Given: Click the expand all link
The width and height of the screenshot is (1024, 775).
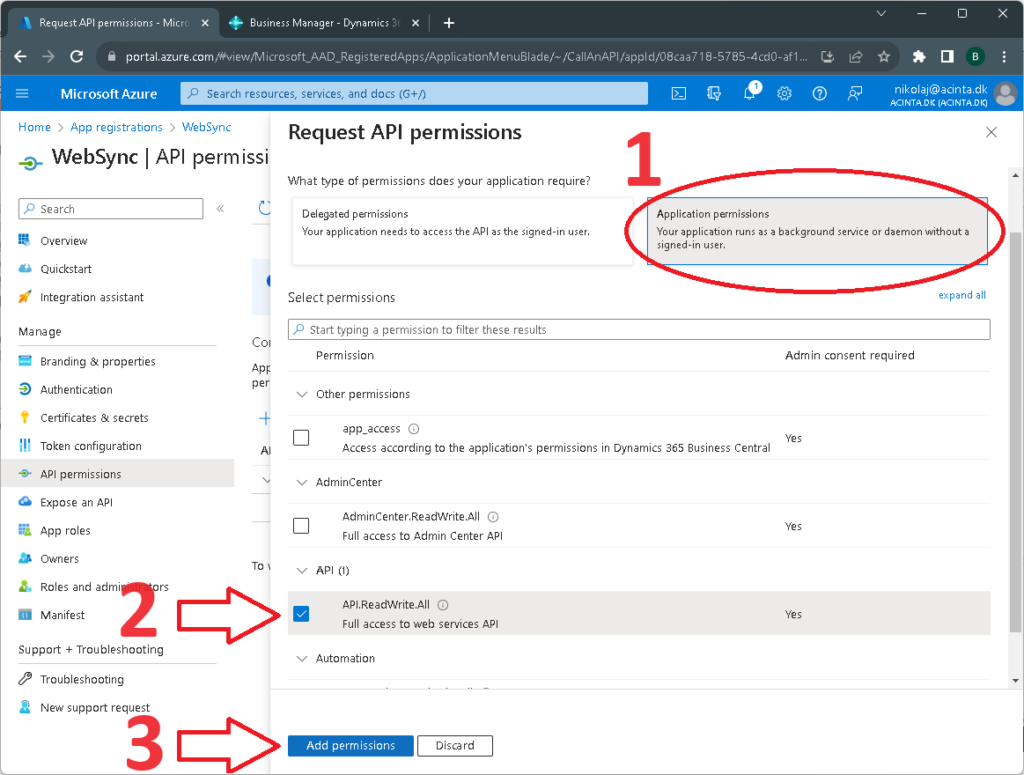Looking at the screenshot, I should [x=961, y=295].
